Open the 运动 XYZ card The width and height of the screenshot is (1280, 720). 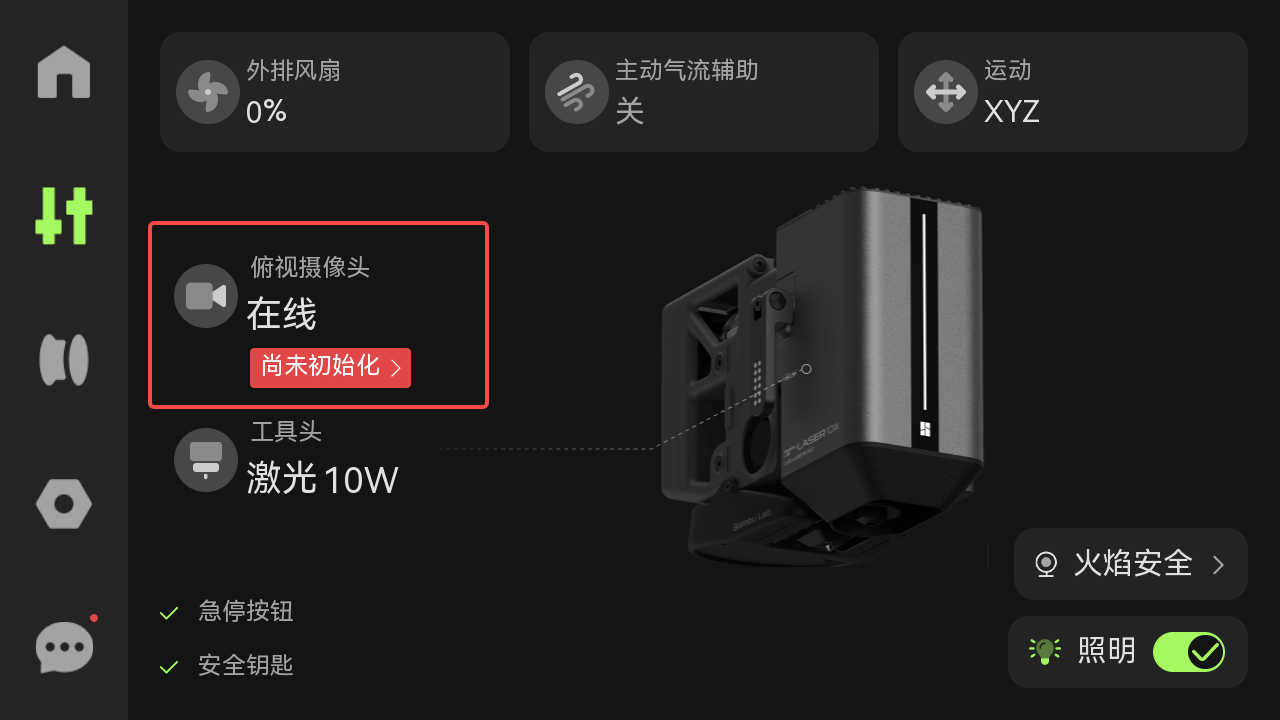1073,92
